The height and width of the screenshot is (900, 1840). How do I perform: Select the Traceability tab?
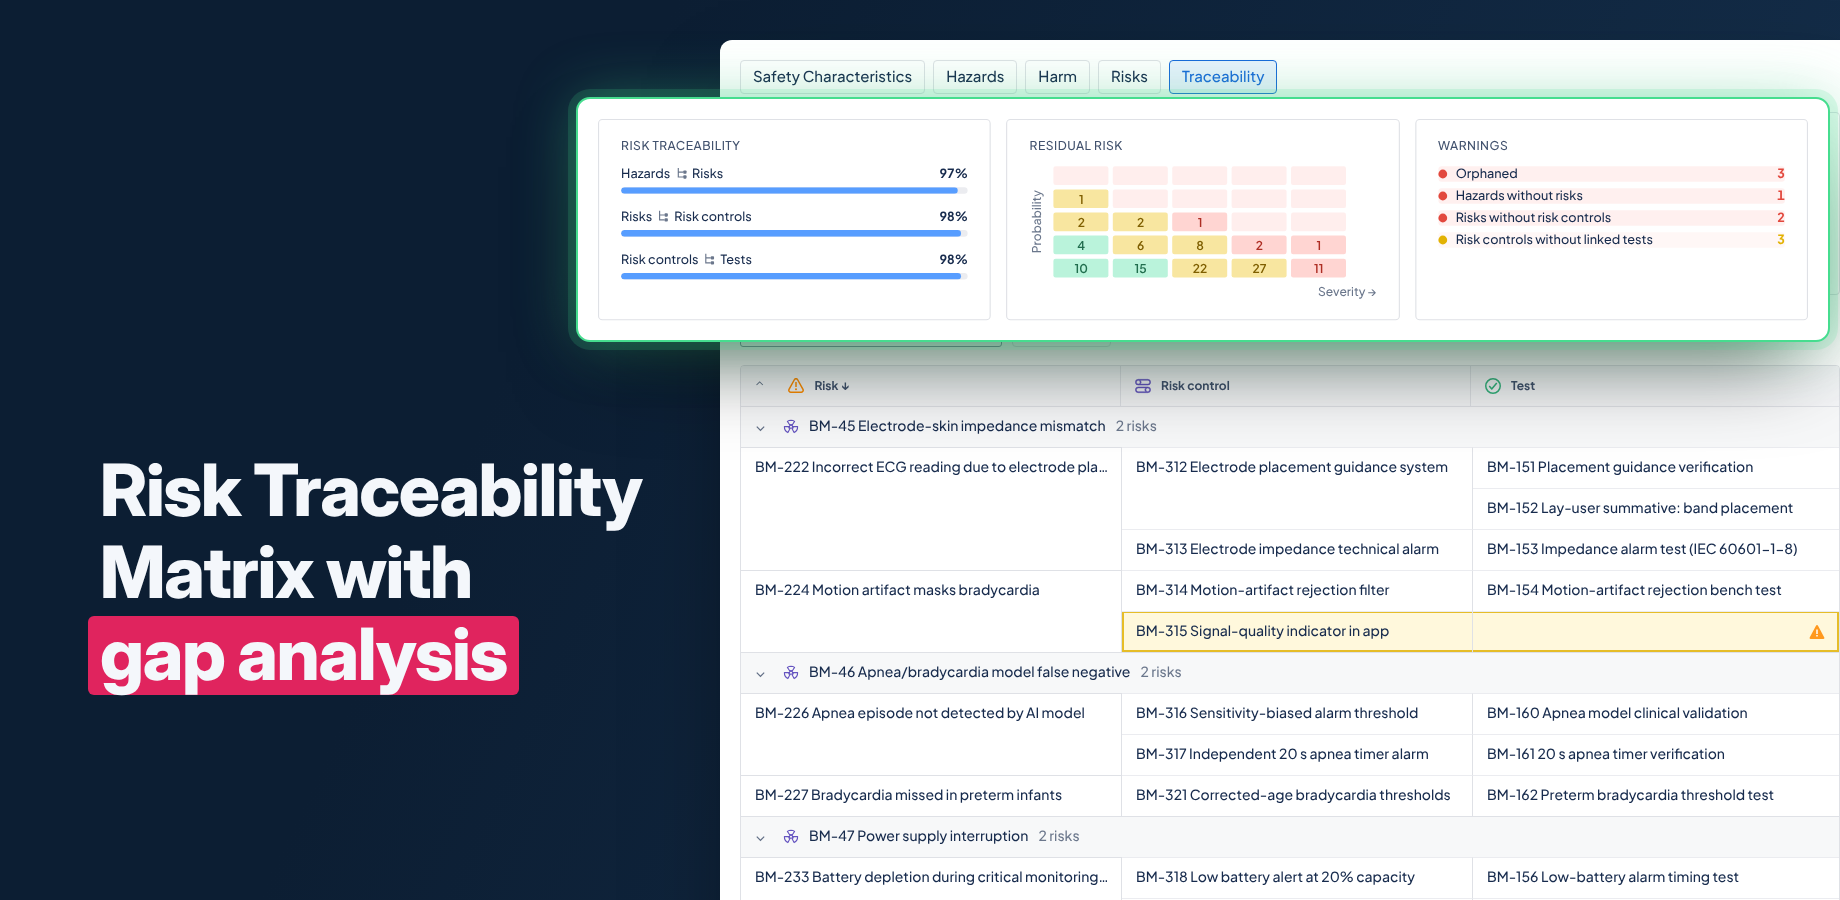[x=1222, y=77]
